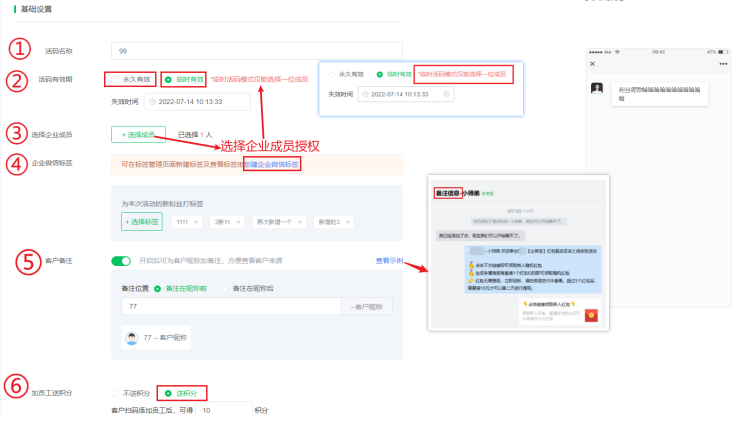The image size is (750, 424).
Task: Click the +选择标签 button
Action: pyautogui.click(x=142, y=222)
